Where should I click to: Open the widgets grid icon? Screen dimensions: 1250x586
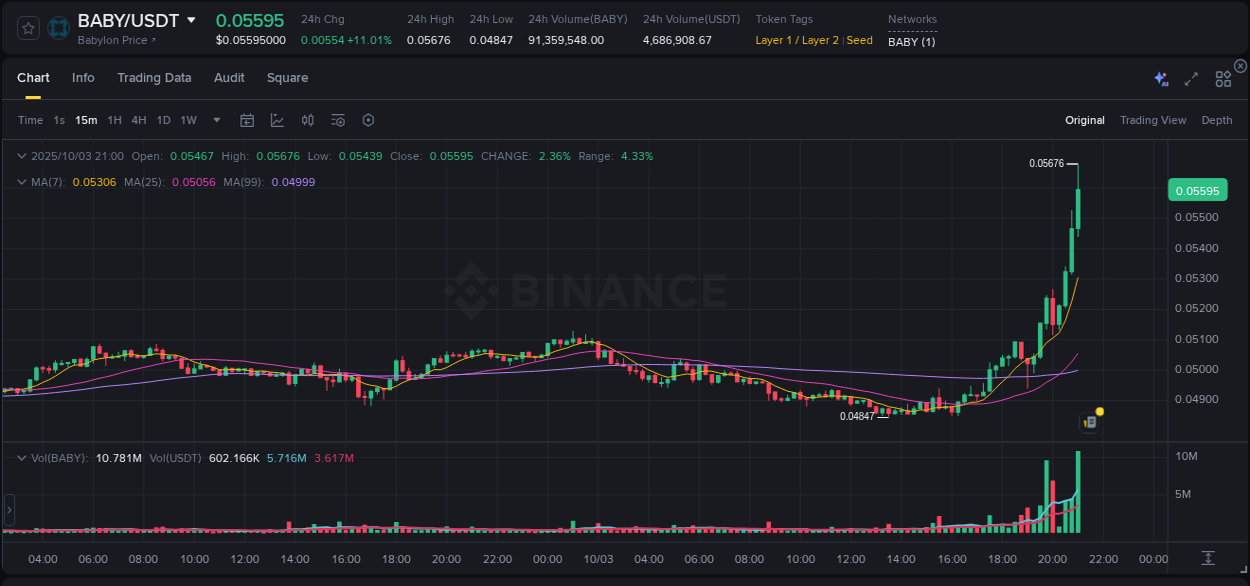tap(1222, 77)
